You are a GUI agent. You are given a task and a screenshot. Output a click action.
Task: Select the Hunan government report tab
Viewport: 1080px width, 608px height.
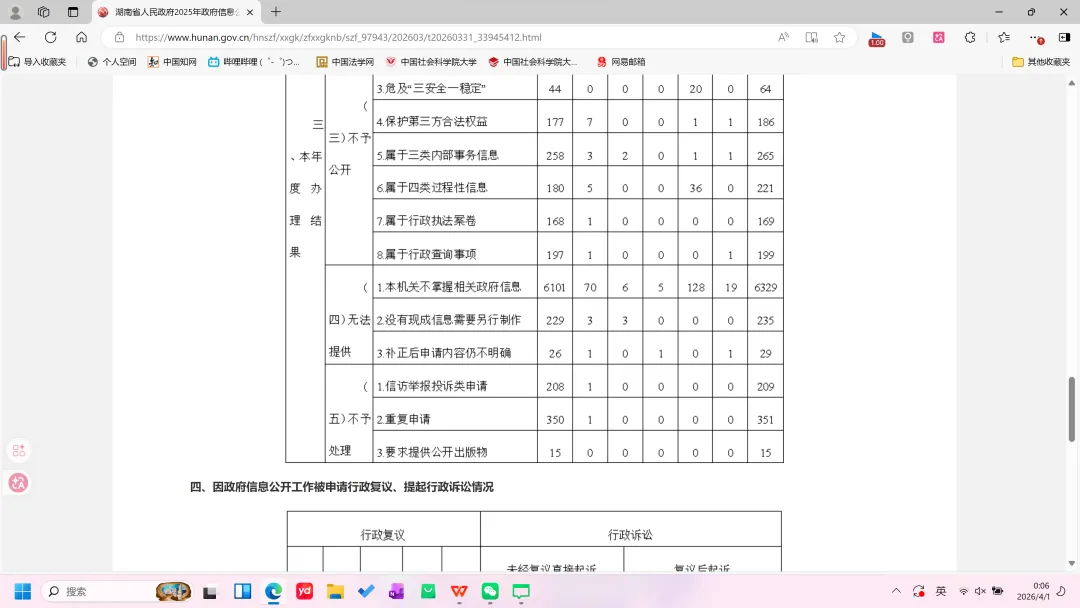pos(176,12)
